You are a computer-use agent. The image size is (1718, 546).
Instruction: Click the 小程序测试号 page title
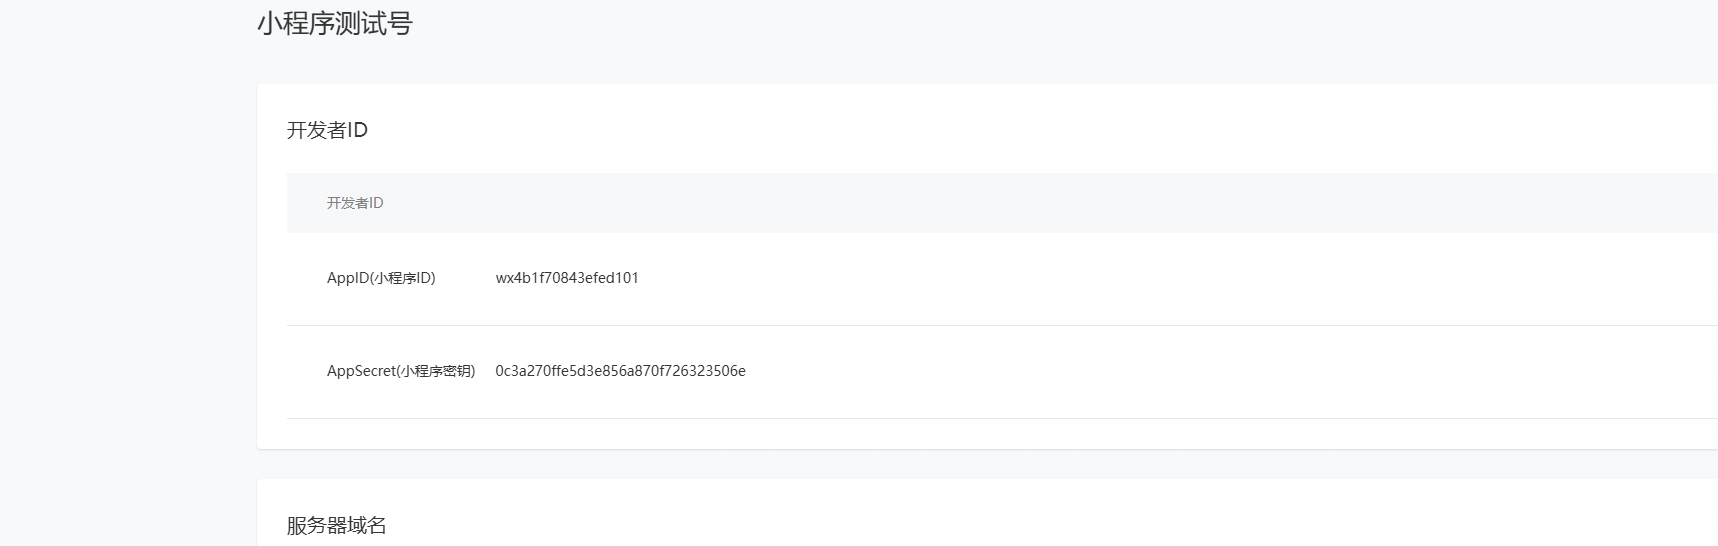[335, 23]
